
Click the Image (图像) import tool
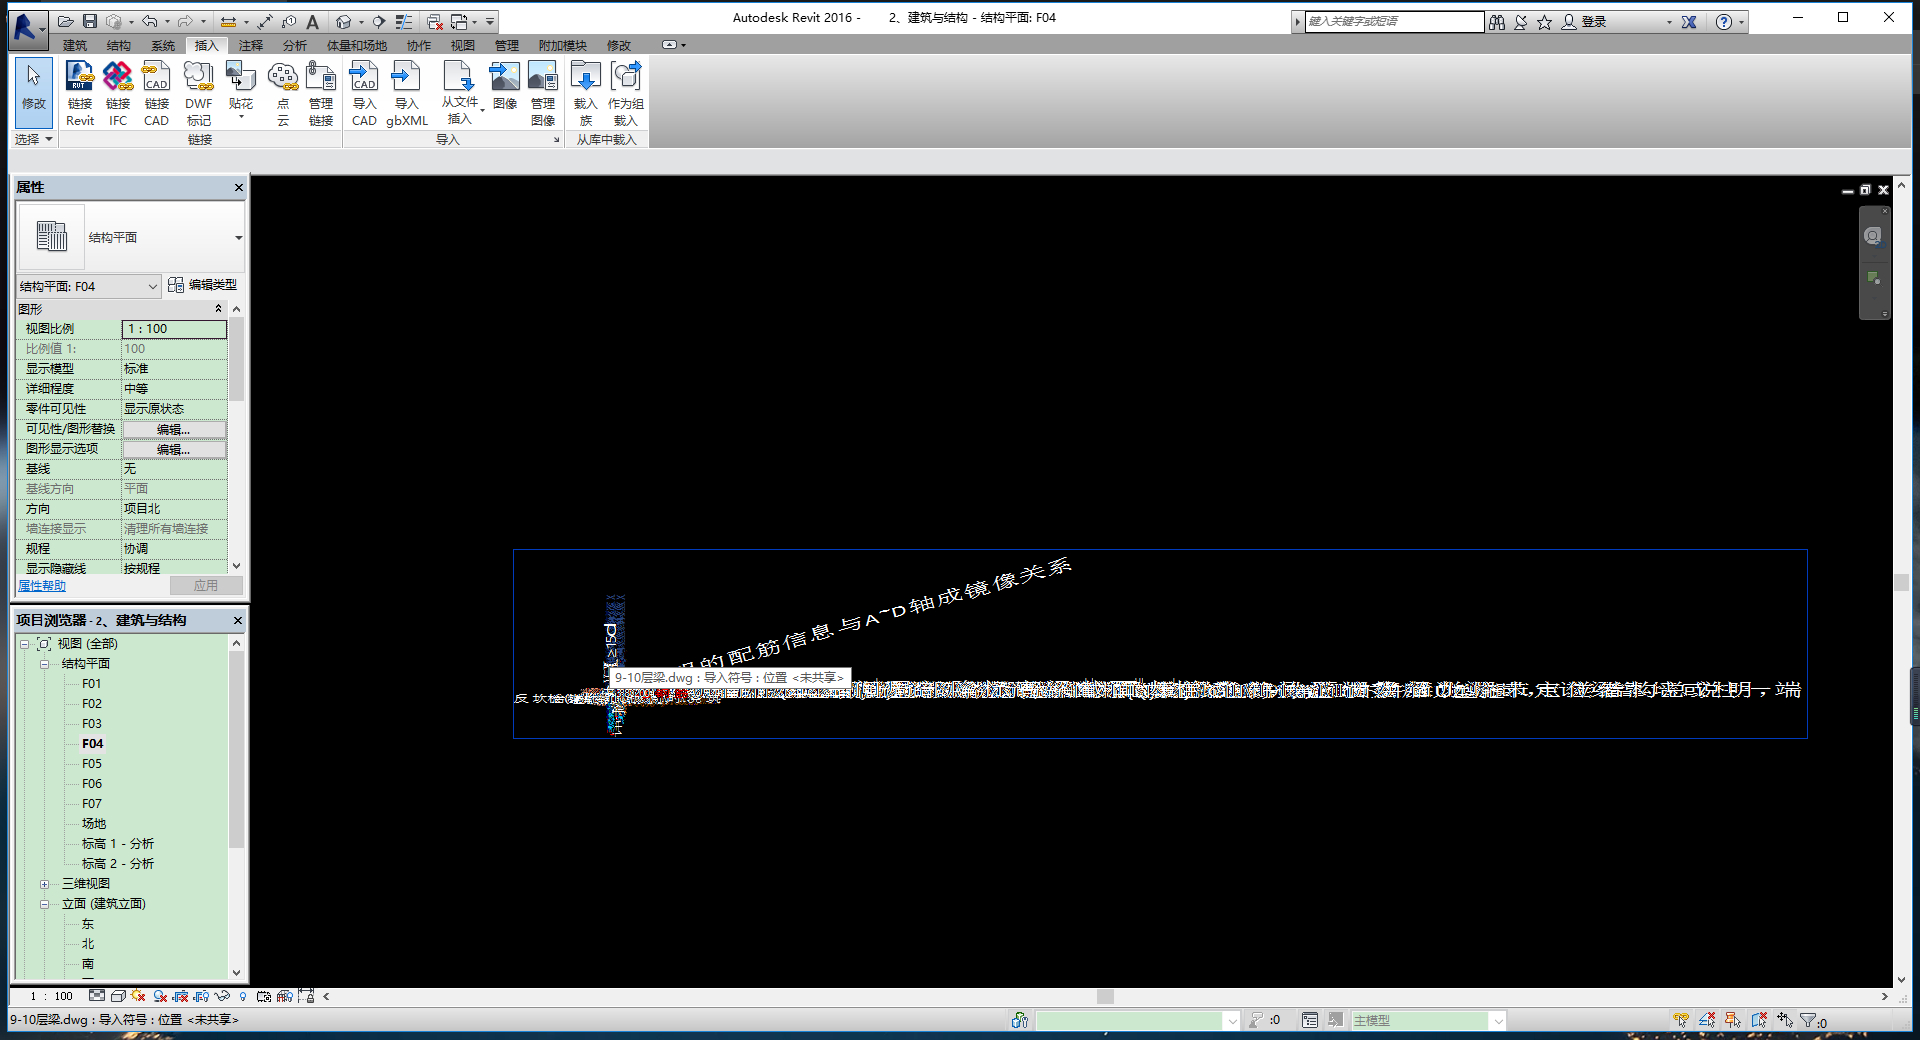[505, 86]
